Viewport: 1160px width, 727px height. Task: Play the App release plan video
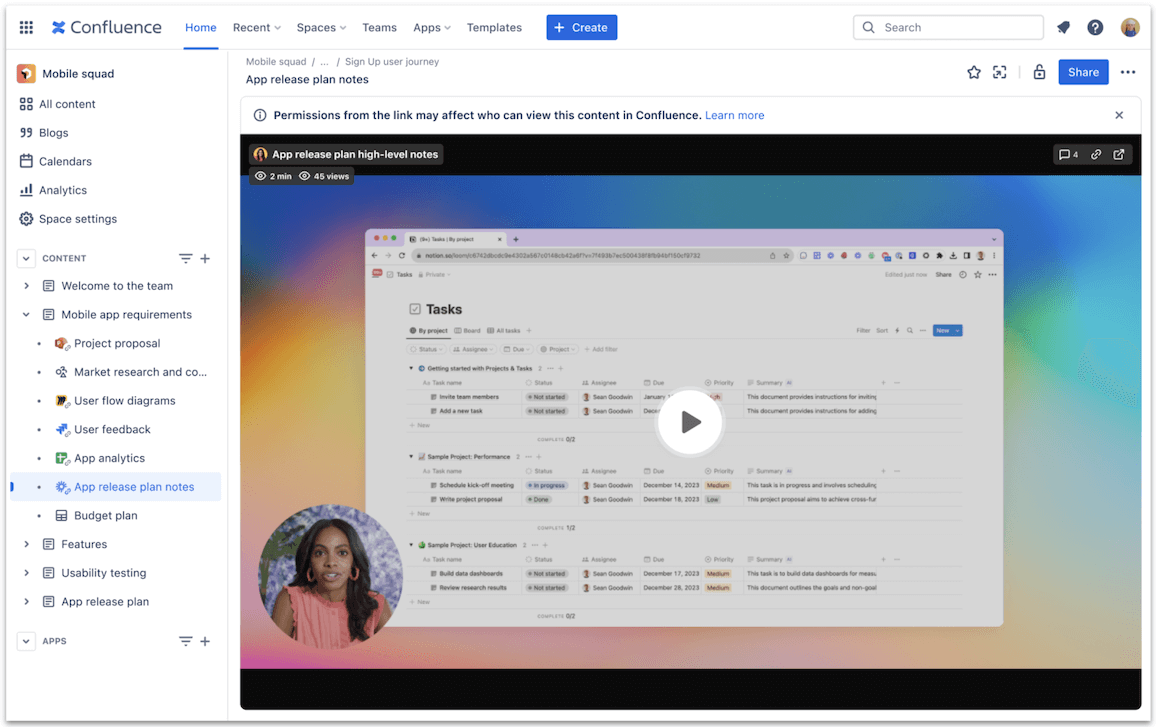[x=690, y=421]
